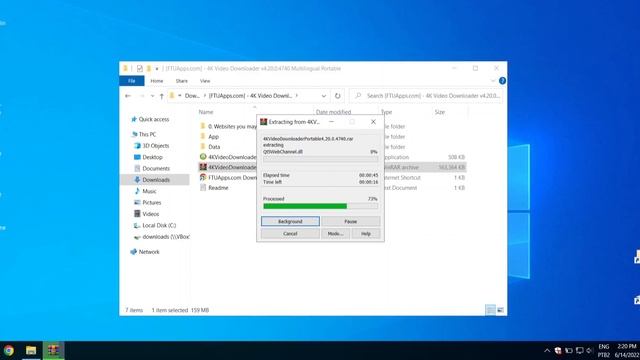Screen dimensions: 640x360
Task: Select Downloads in the sidebar
Action: coord(155,180)
